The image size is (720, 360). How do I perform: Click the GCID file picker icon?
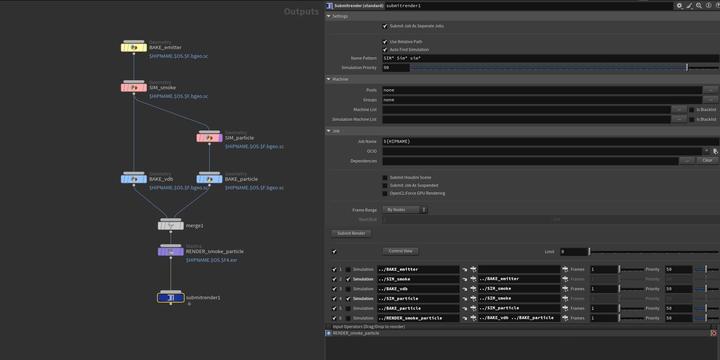715,151
